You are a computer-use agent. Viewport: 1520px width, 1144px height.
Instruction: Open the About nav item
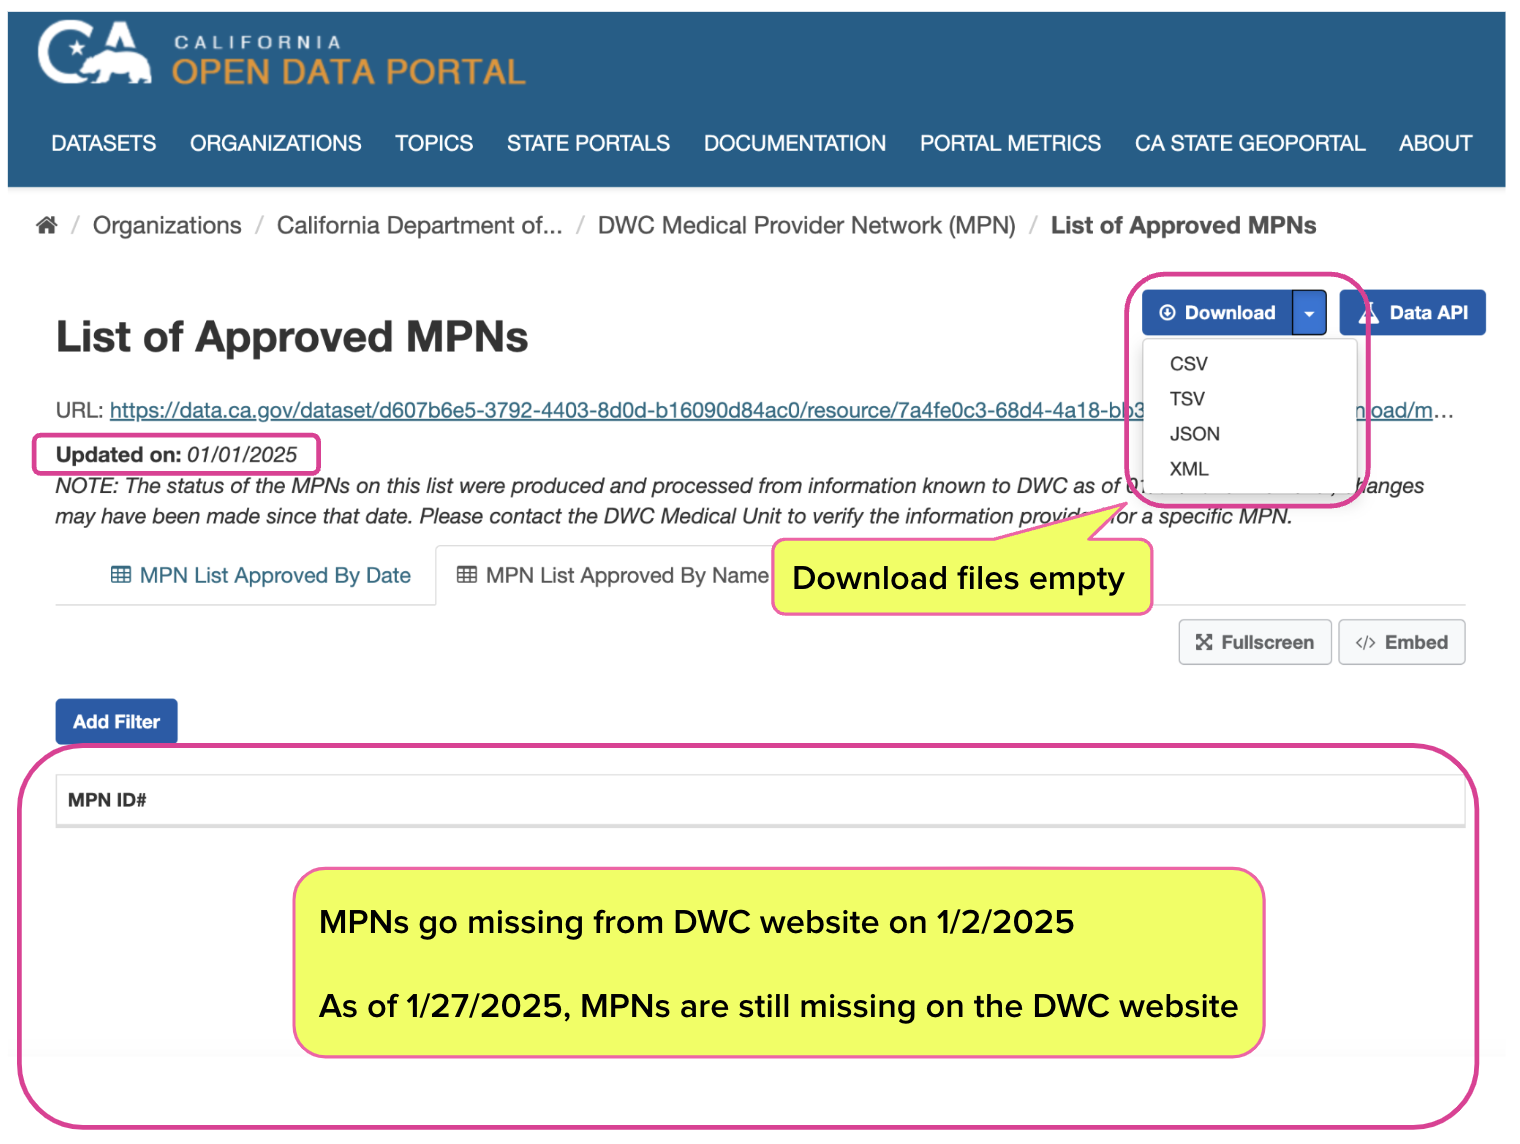coord(1435,143)
